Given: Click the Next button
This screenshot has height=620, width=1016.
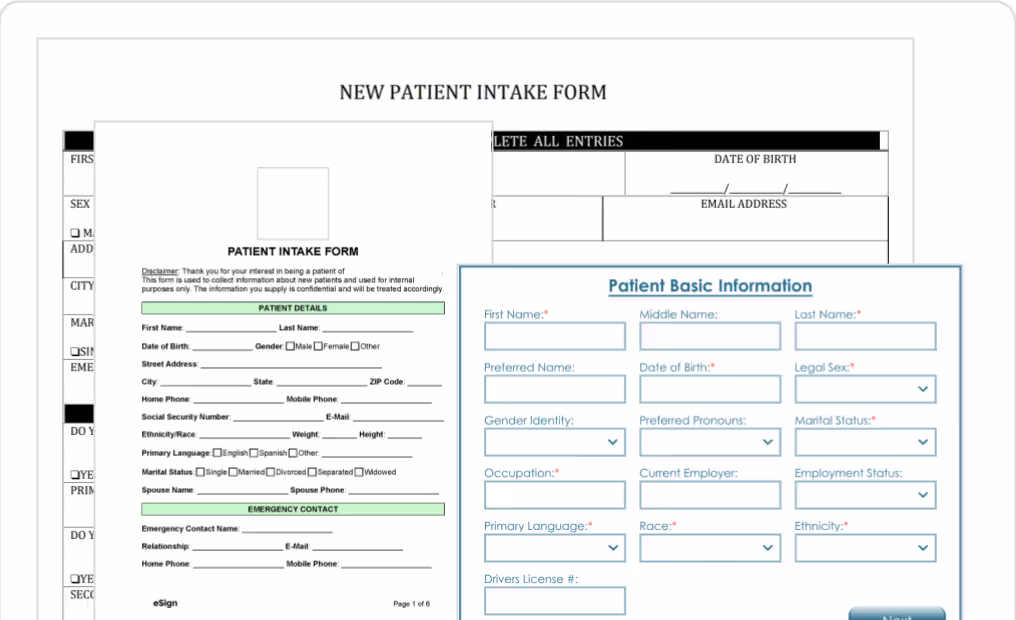Looking at the screenshot, I should point(895,614).
